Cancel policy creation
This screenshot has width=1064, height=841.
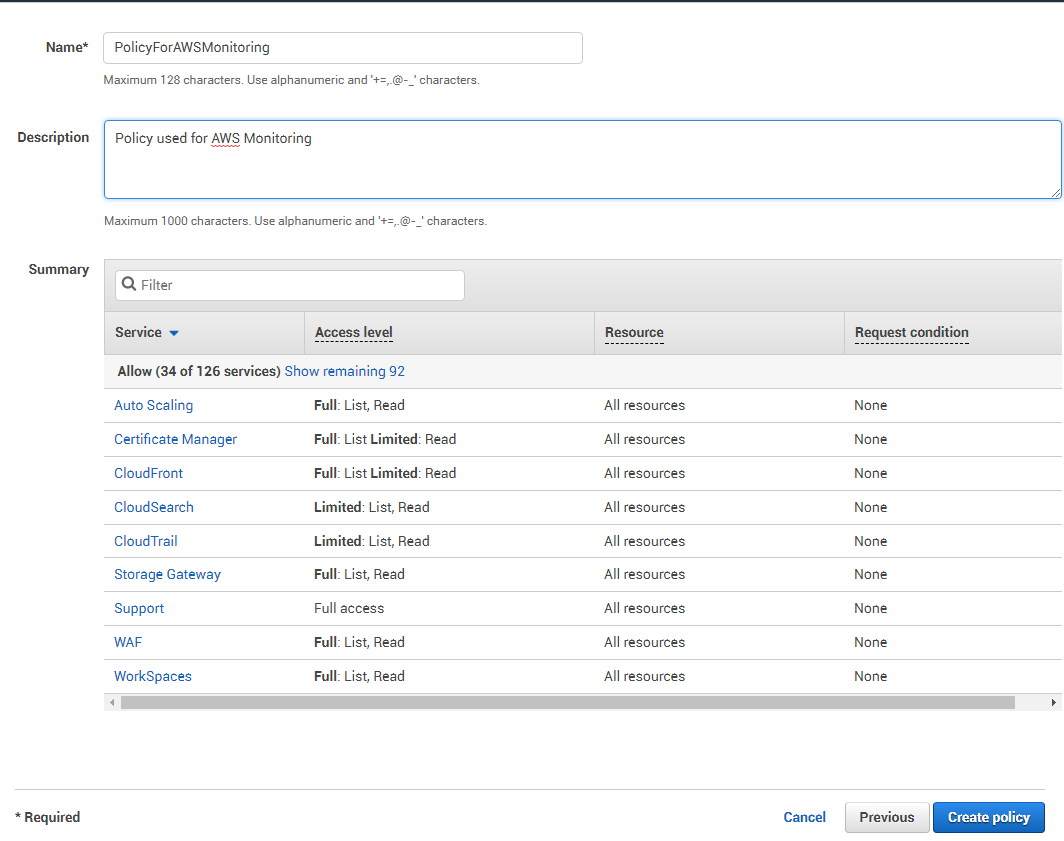point(805,817)
